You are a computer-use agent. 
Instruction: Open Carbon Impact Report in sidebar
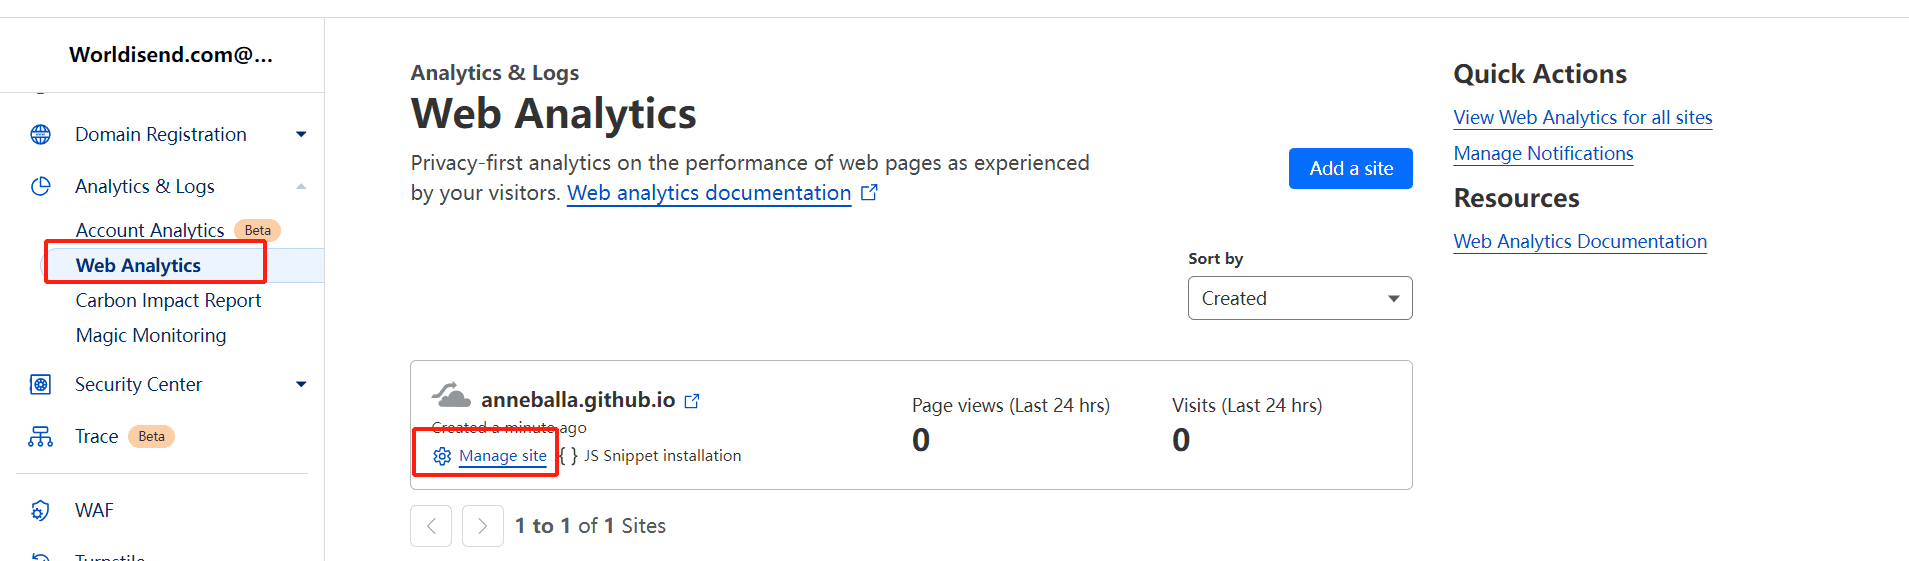click(x=168, y=300)
